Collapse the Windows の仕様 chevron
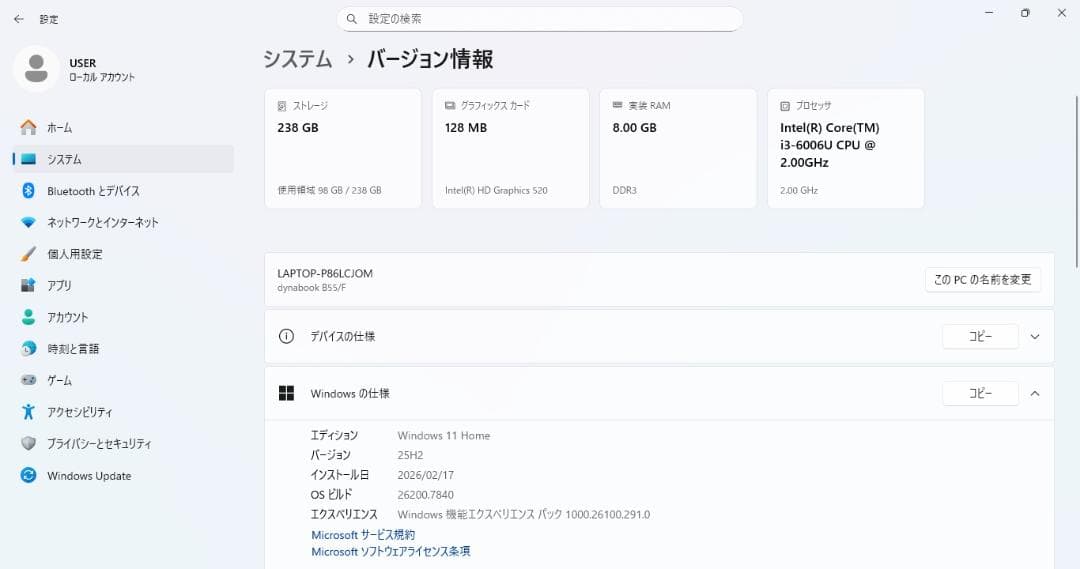 [x=1035, y=393]
